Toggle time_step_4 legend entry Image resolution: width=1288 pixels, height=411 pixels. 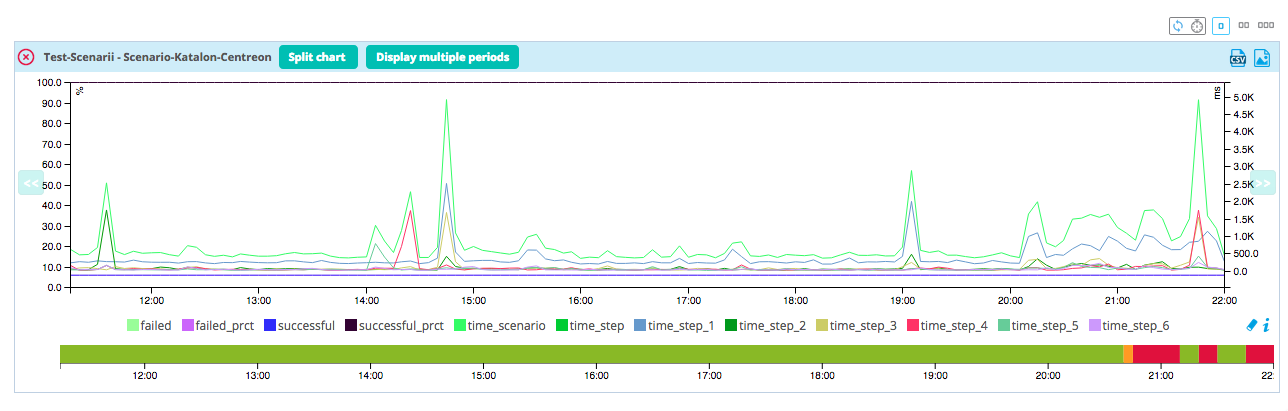952,325
